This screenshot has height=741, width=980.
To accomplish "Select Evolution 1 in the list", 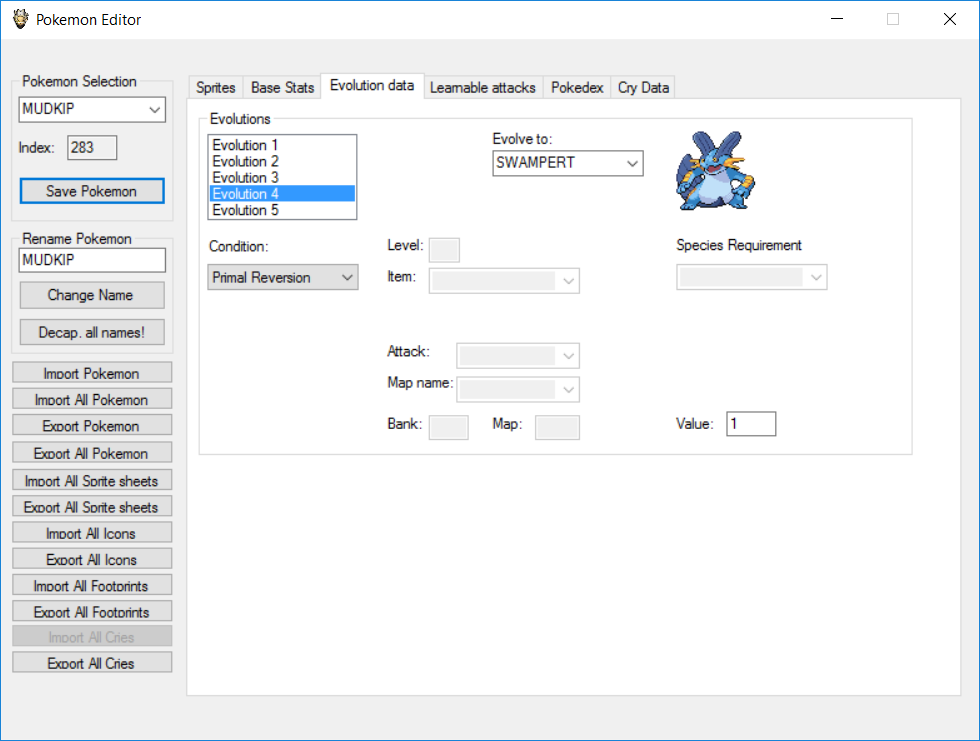I will tap(282, 145).
